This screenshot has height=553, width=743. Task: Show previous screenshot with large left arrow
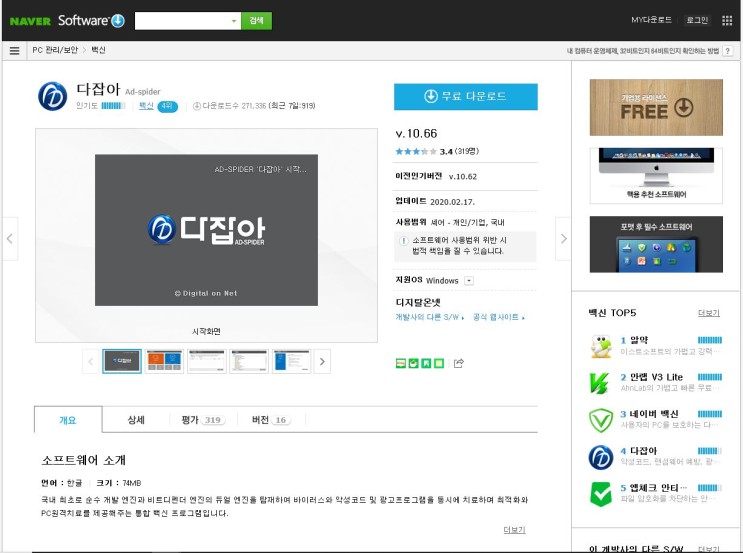tap(9, 239)
